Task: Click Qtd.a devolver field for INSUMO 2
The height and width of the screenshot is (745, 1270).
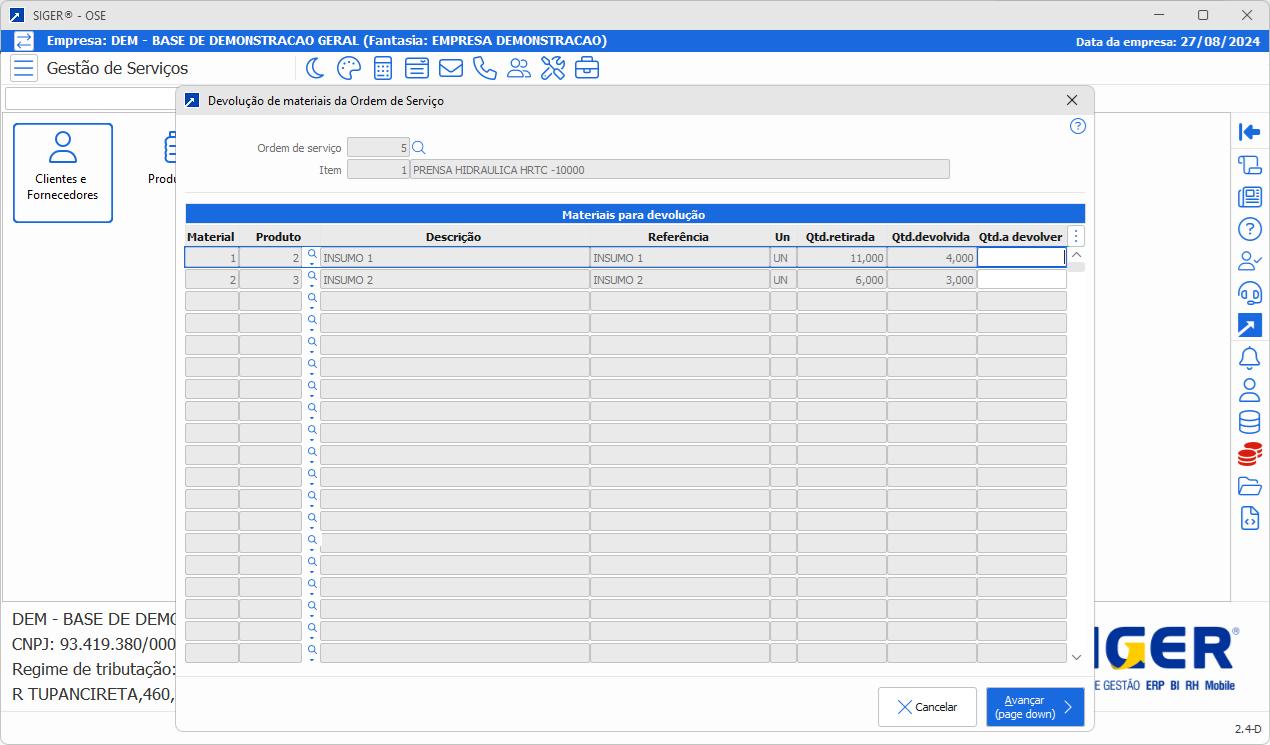Action: point(1021,280)
